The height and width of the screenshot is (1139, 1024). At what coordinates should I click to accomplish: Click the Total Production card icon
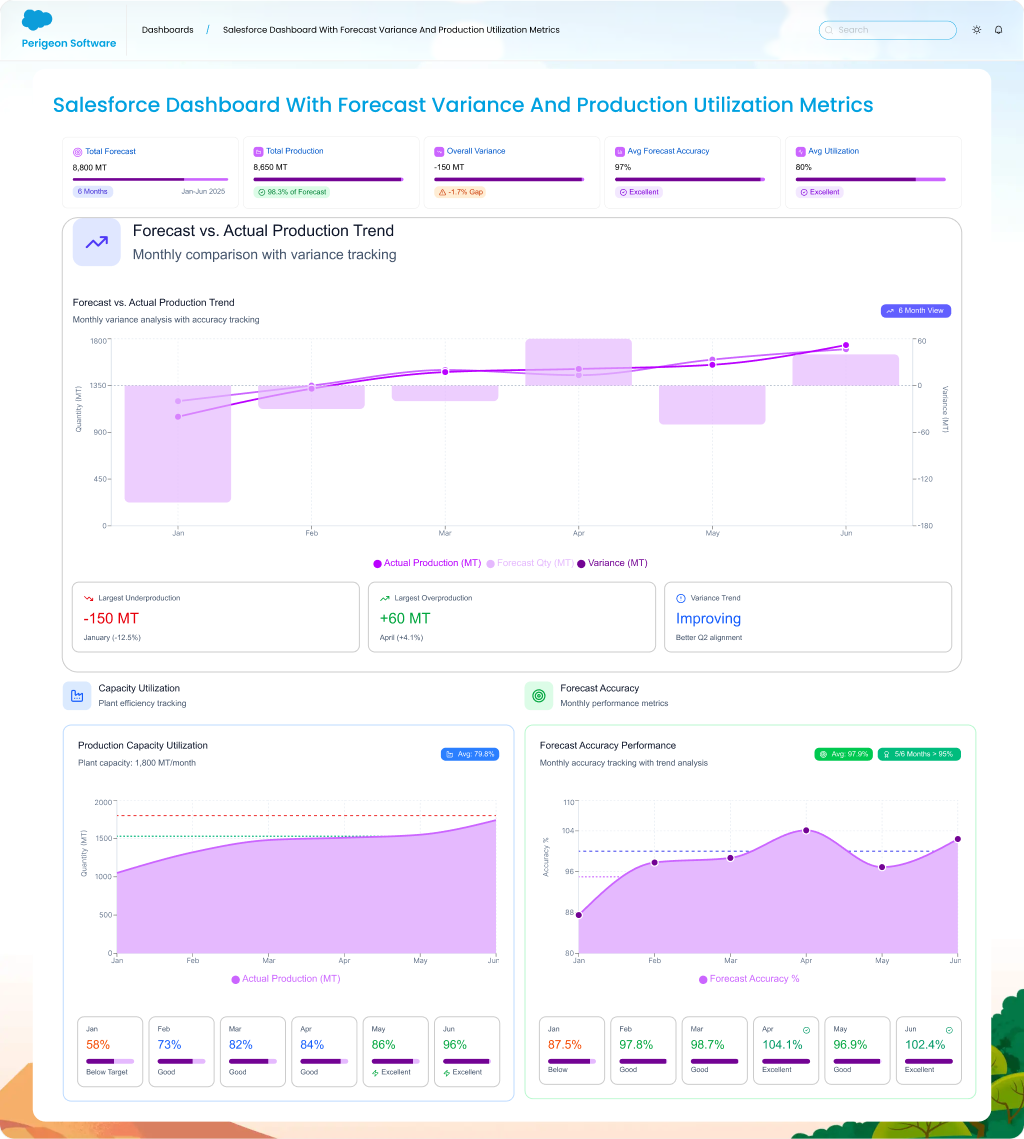tap(259, 151)
